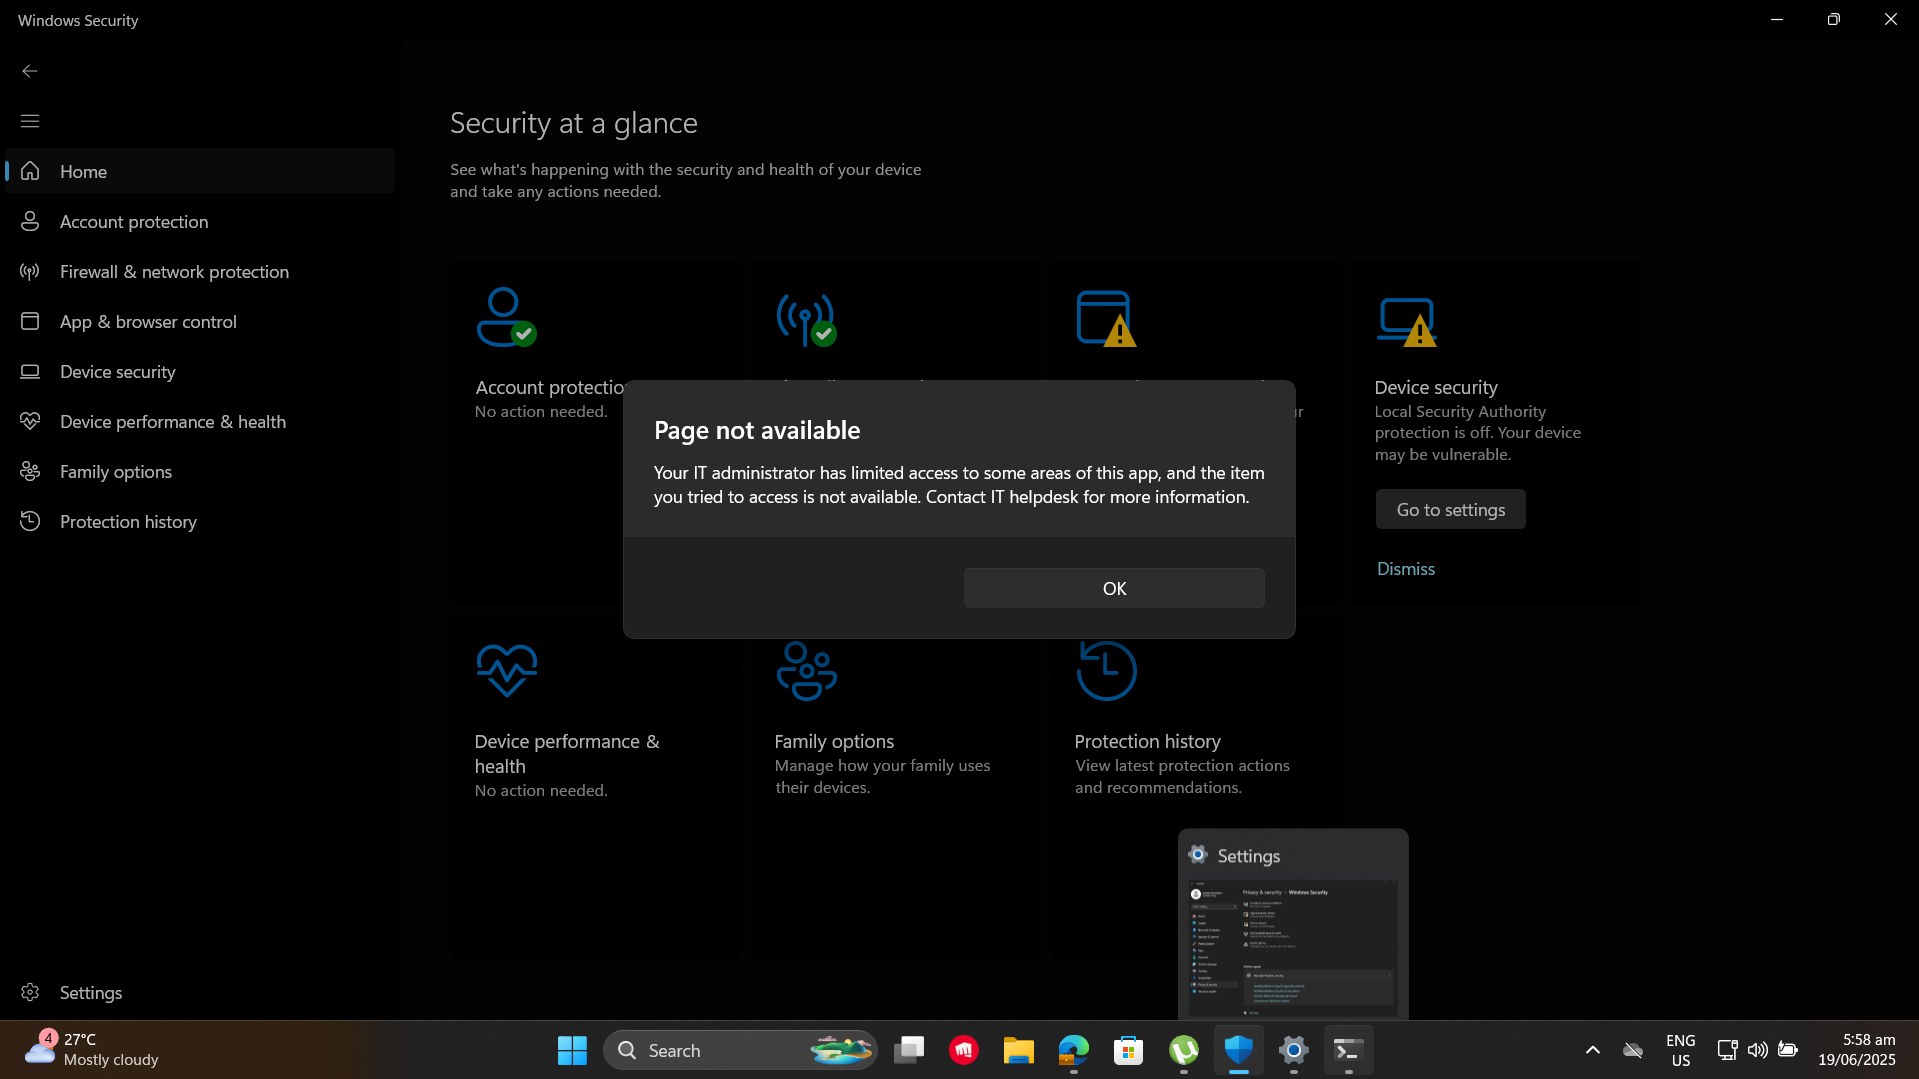The image size is (1919, 1079).
Task: Toggle the hamburger navigation menu
Action: click(x=30, y=121)
